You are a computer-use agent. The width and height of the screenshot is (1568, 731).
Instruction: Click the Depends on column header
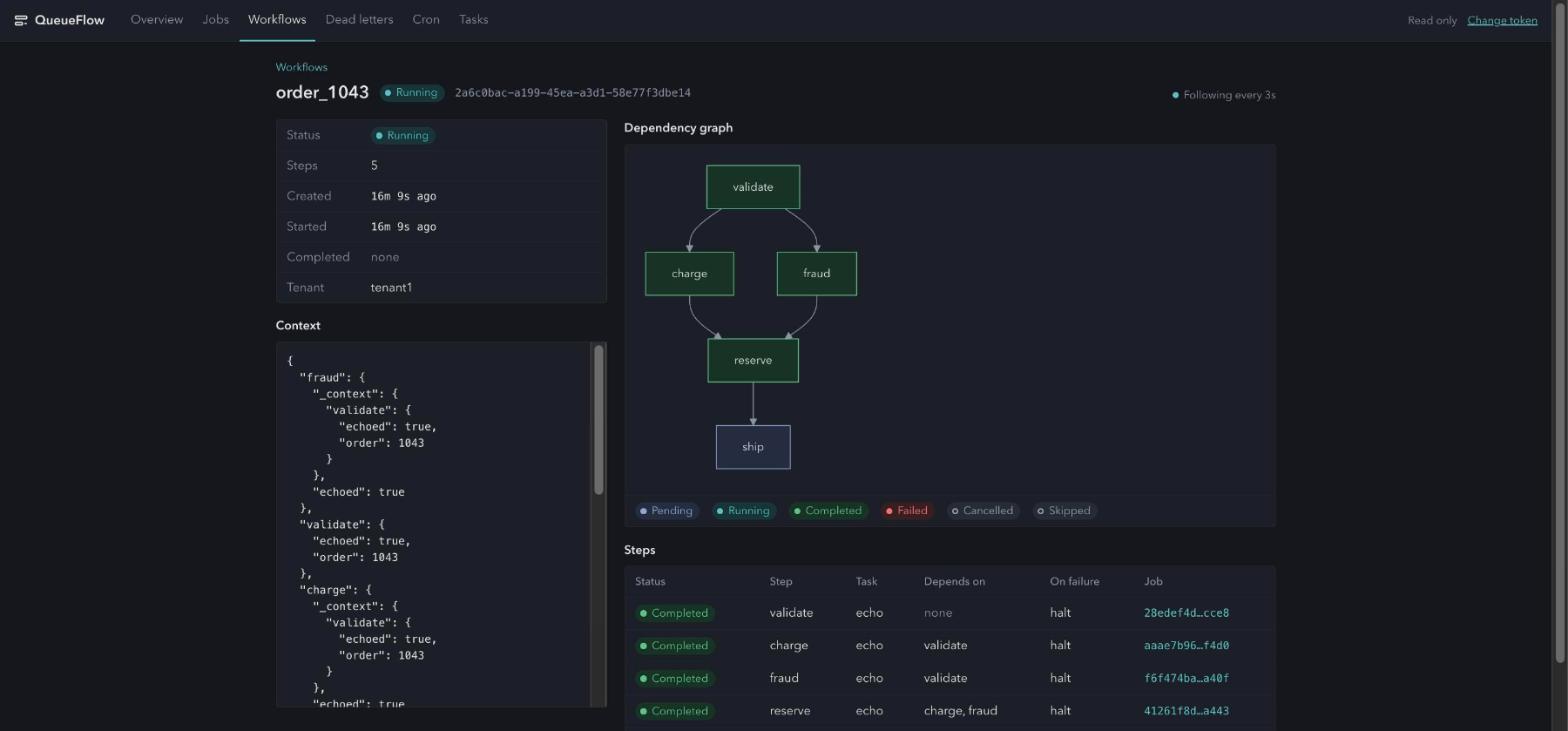point(954,582)
